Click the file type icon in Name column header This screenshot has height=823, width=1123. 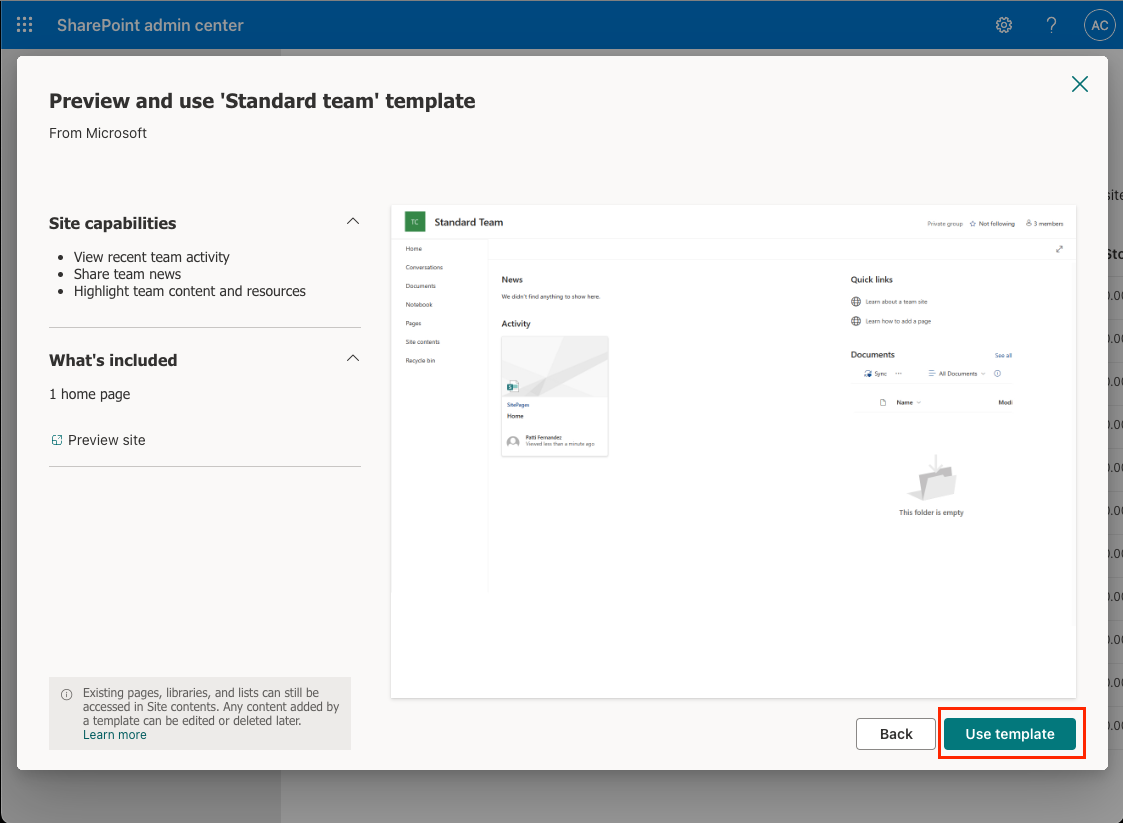883,403
